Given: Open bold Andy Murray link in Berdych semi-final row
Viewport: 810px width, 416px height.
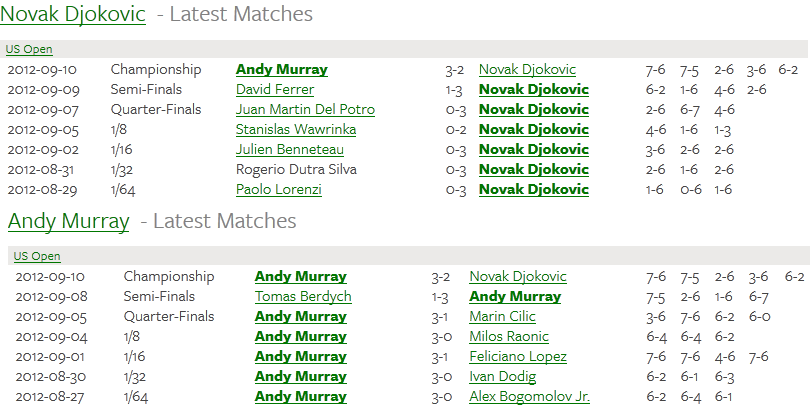Looking at the screenshot, I should coord(515,297).
